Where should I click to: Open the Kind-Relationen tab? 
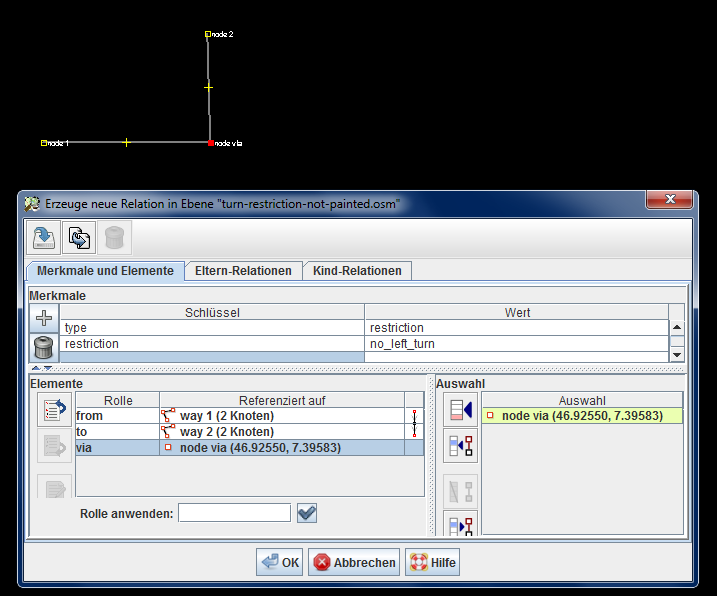pyautogui.click(x=357, y=271)
